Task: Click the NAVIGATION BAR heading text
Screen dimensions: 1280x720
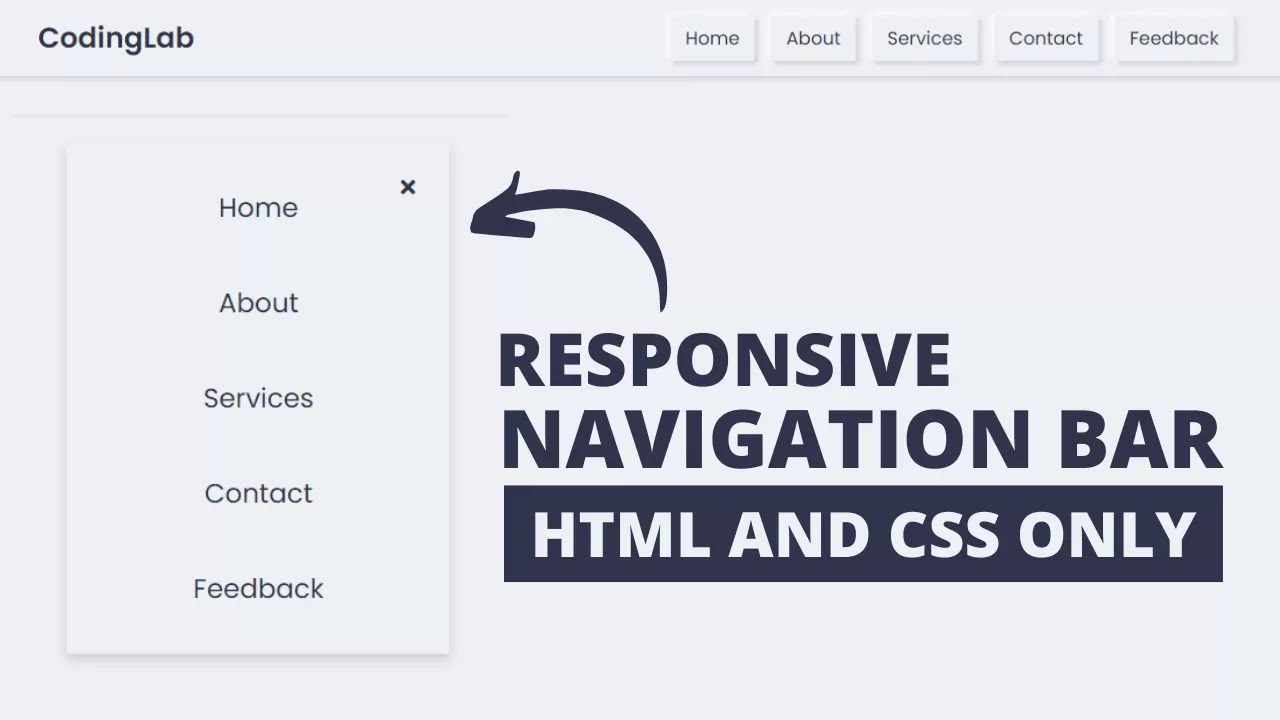Action: pos(862,438)
